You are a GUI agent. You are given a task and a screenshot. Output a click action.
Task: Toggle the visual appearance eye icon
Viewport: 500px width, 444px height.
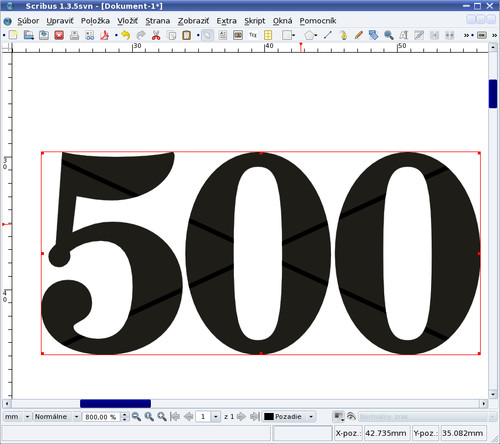tap(351, 416)
